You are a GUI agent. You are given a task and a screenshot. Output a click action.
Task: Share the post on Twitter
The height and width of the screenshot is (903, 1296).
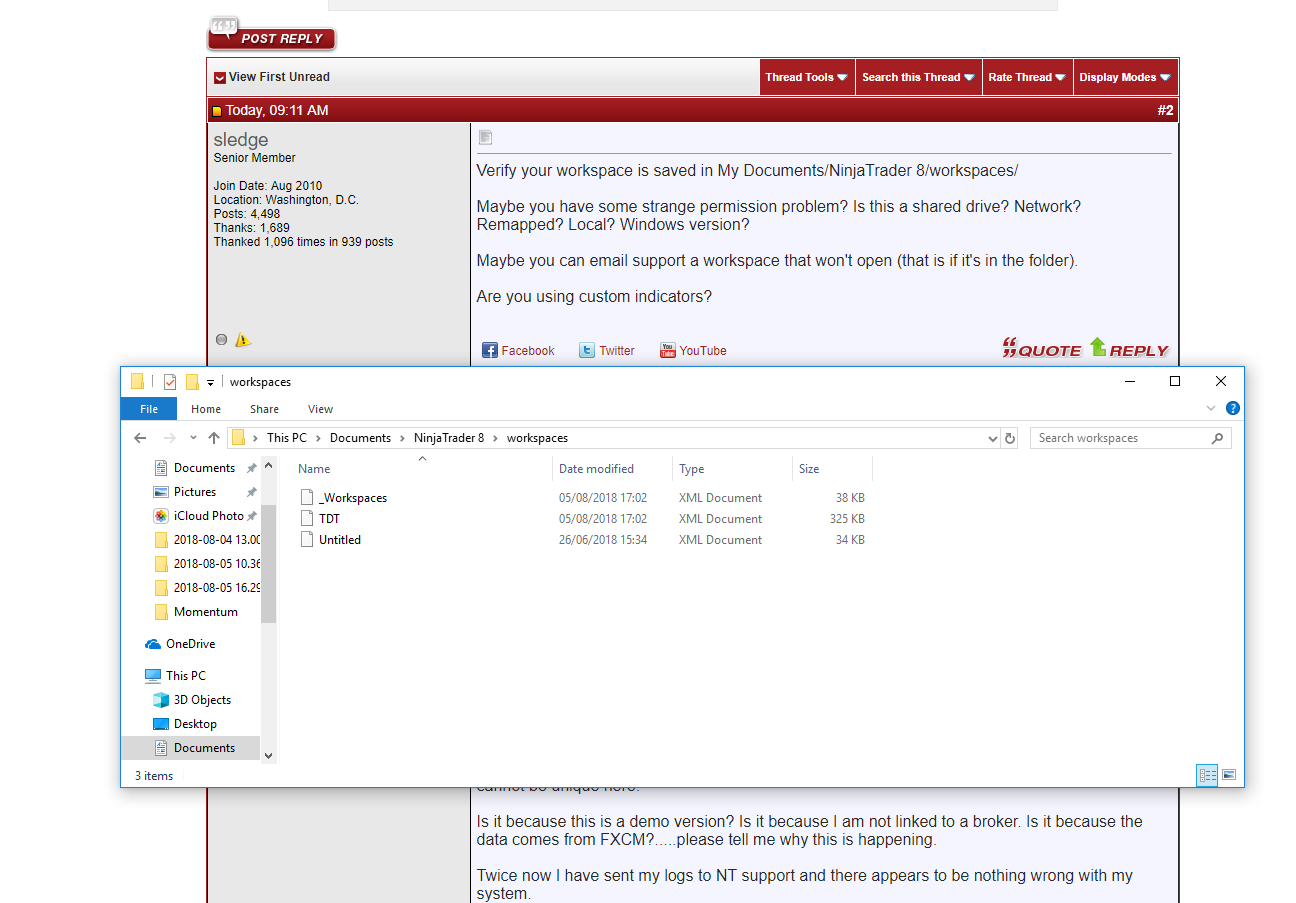coord(607,350)
